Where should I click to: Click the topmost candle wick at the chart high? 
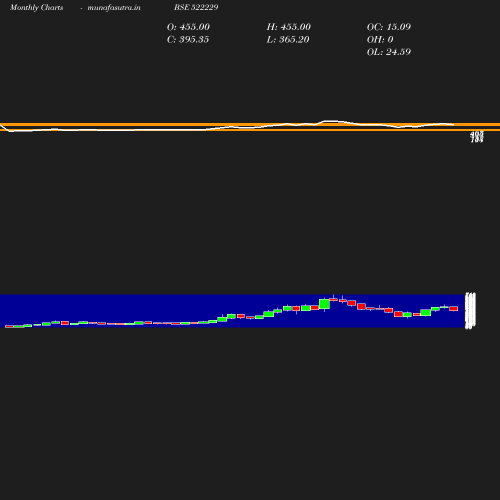pos(334,296)
